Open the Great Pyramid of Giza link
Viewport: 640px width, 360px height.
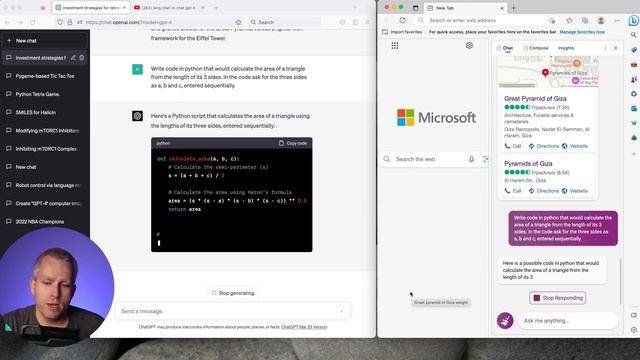[535, 98]
